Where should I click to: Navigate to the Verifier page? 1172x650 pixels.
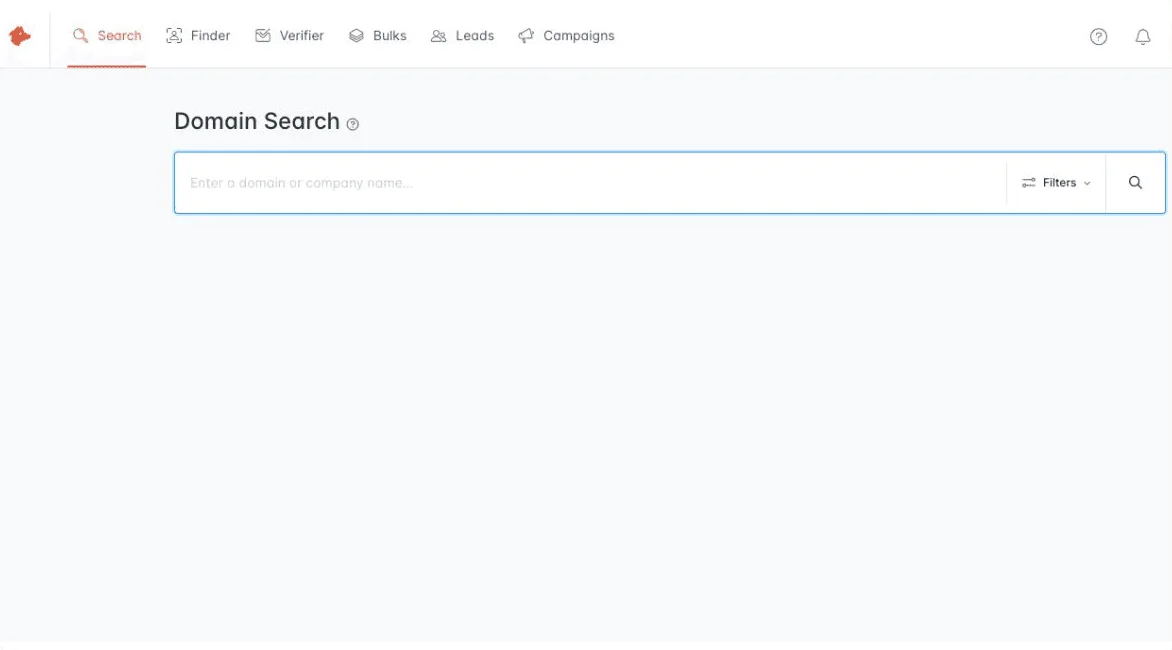pyautogui.click(x=290, y=35)
